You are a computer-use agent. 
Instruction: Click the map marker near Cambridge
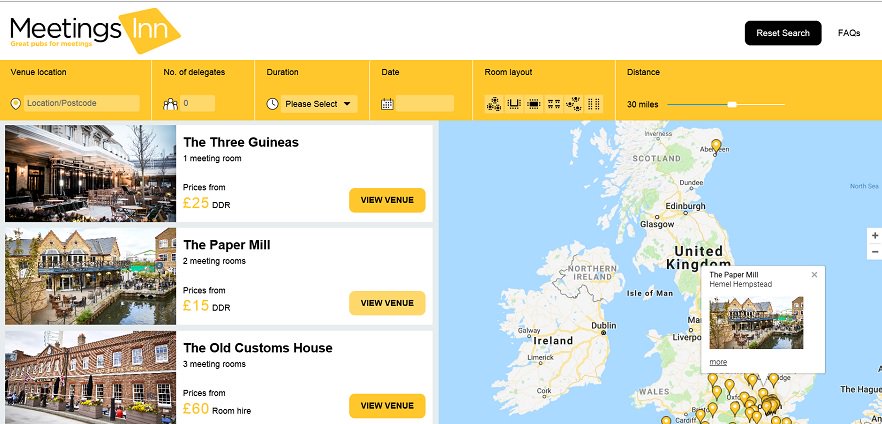(x=773, y=380)
